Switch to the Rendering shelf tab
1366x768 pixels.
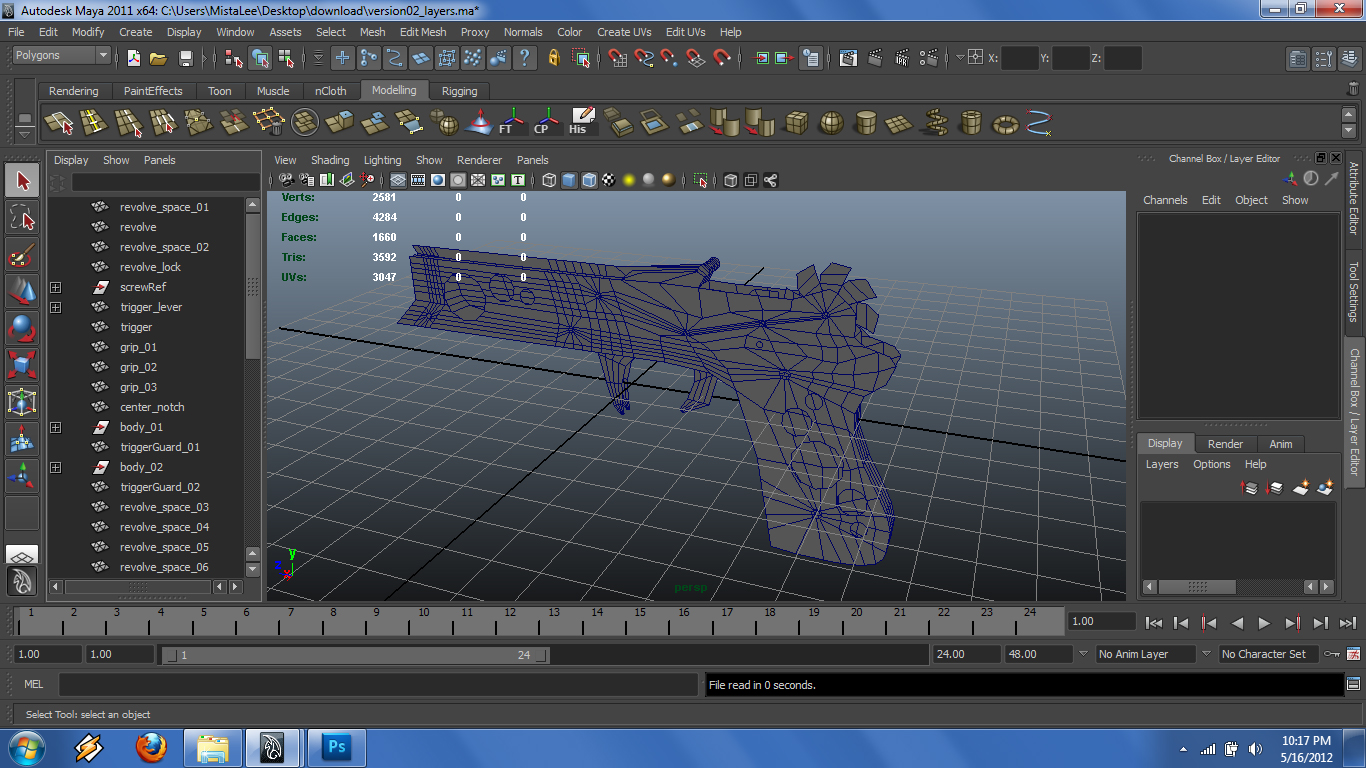[x=73, y=91]
